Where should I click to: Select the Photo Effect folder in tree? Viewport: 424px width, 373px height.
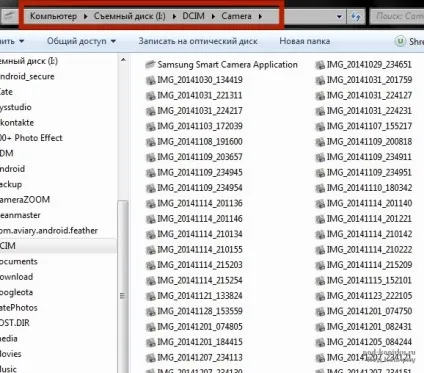click(x=31, y=138)
